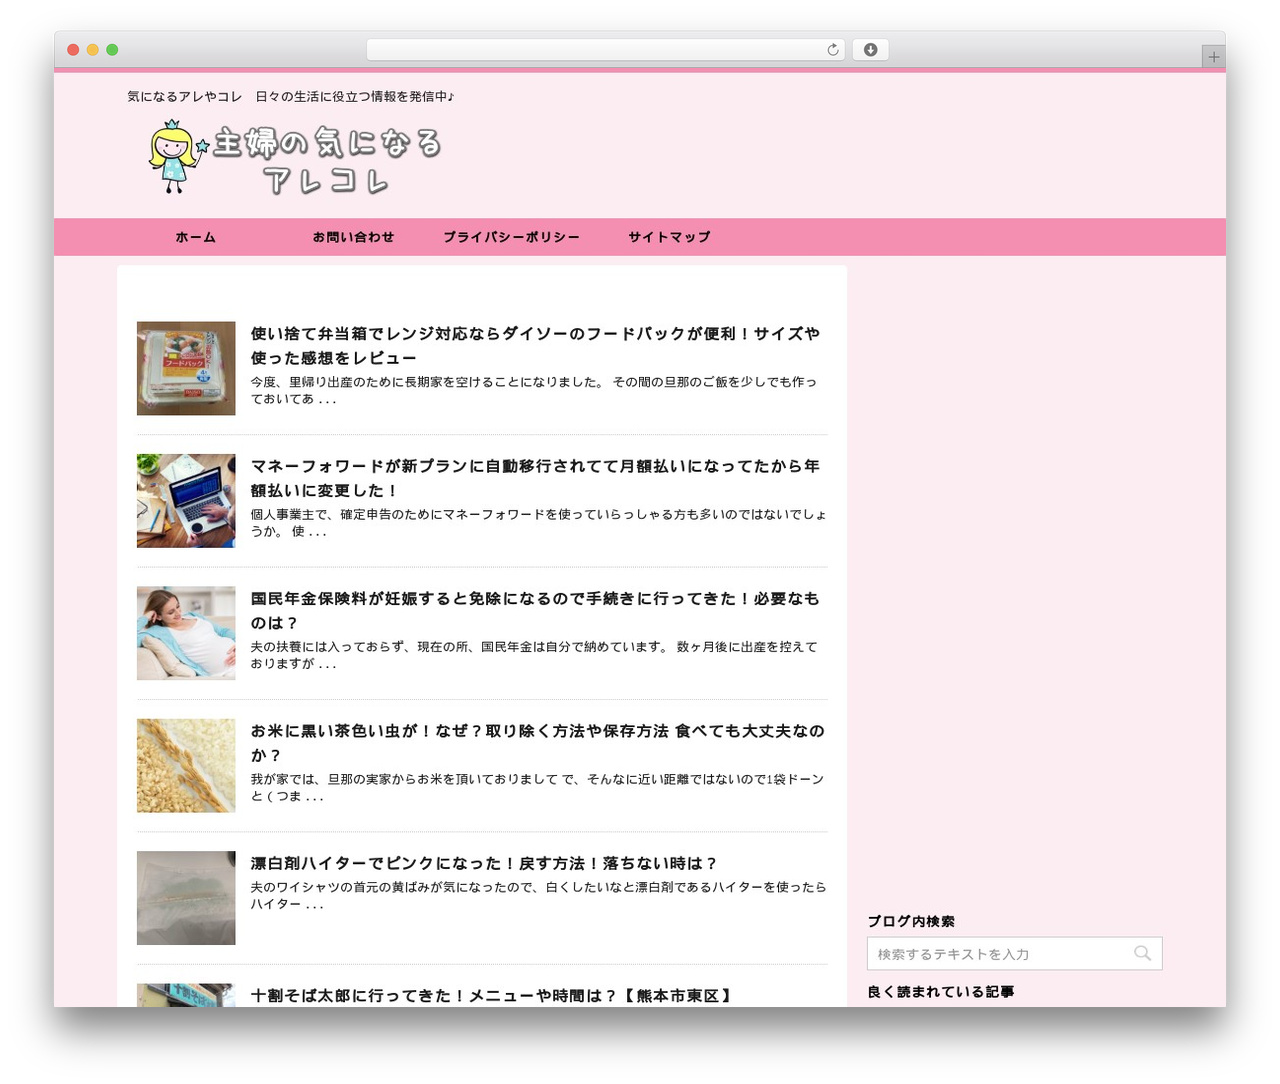This screenshot has width=1280, height=1084.
Task: Open the サイトマップ menu item
Action: [x=669, y=237]
